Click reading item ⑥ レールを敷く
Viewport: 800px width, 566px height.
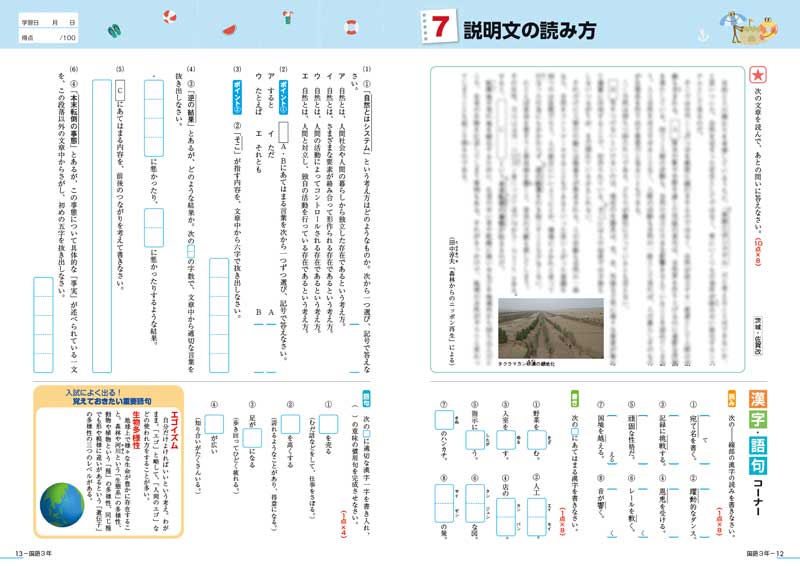(x=631, y=503)
